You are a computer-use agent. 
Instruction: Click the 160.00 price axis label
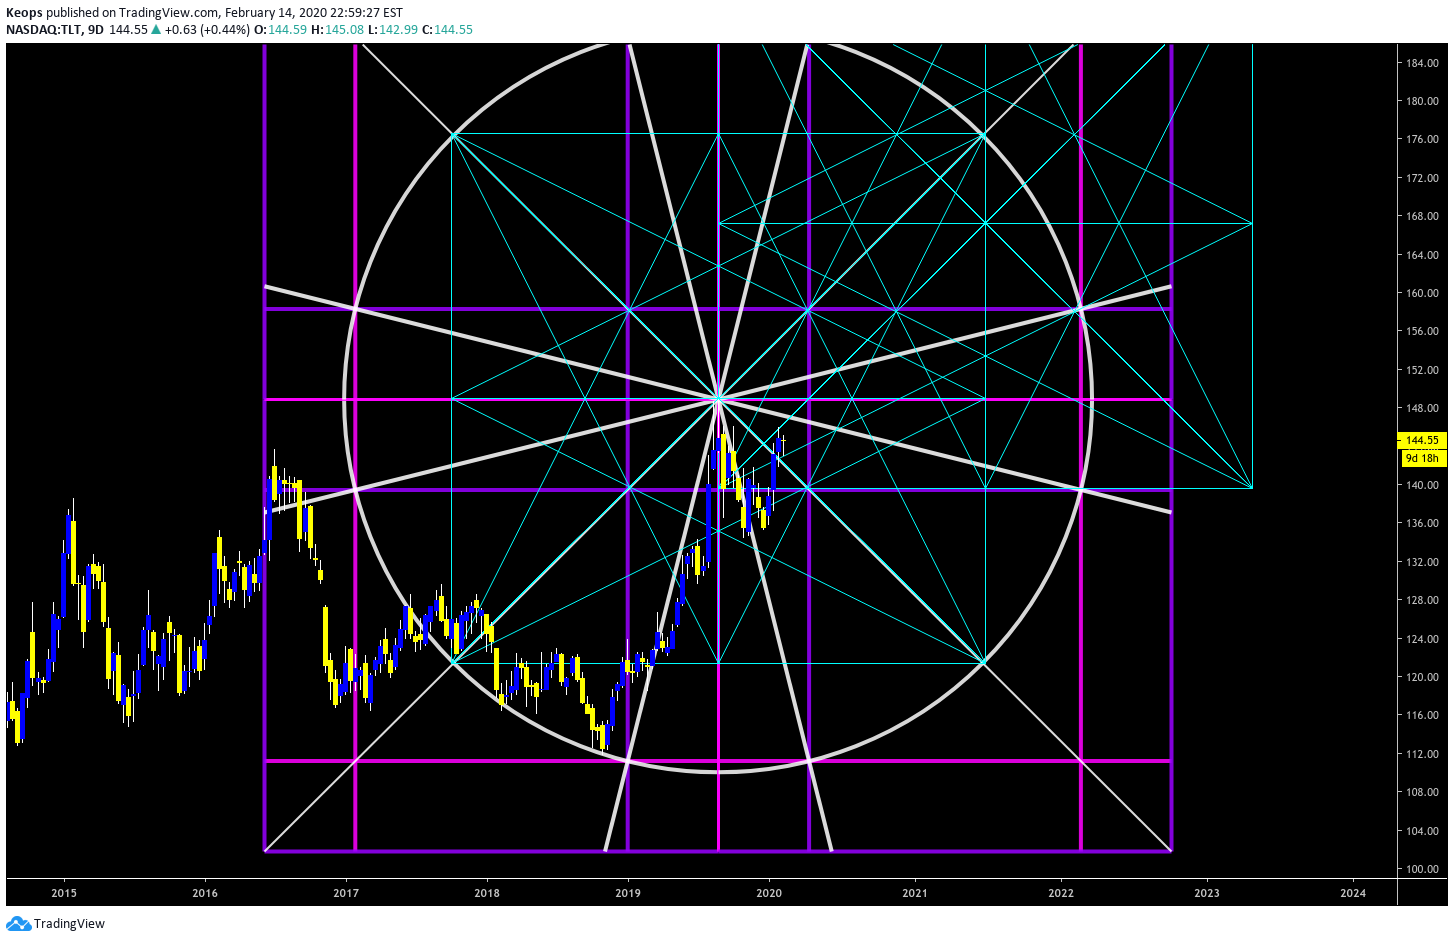pyautogui.click(x=1422, y=293)
